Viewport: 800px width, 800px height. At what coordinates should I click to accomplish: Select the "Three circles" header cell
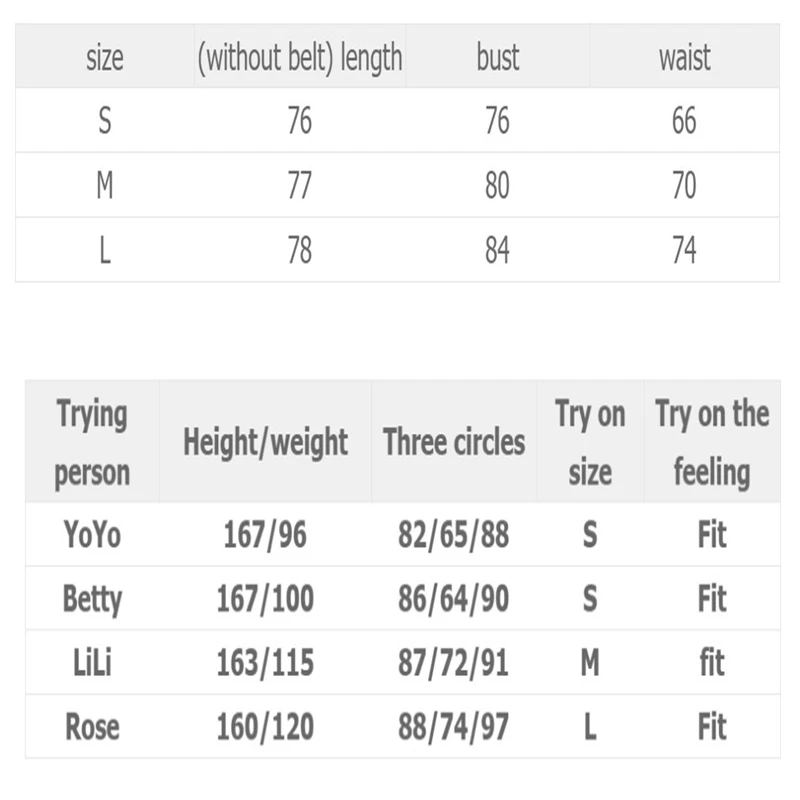point(454,442)
